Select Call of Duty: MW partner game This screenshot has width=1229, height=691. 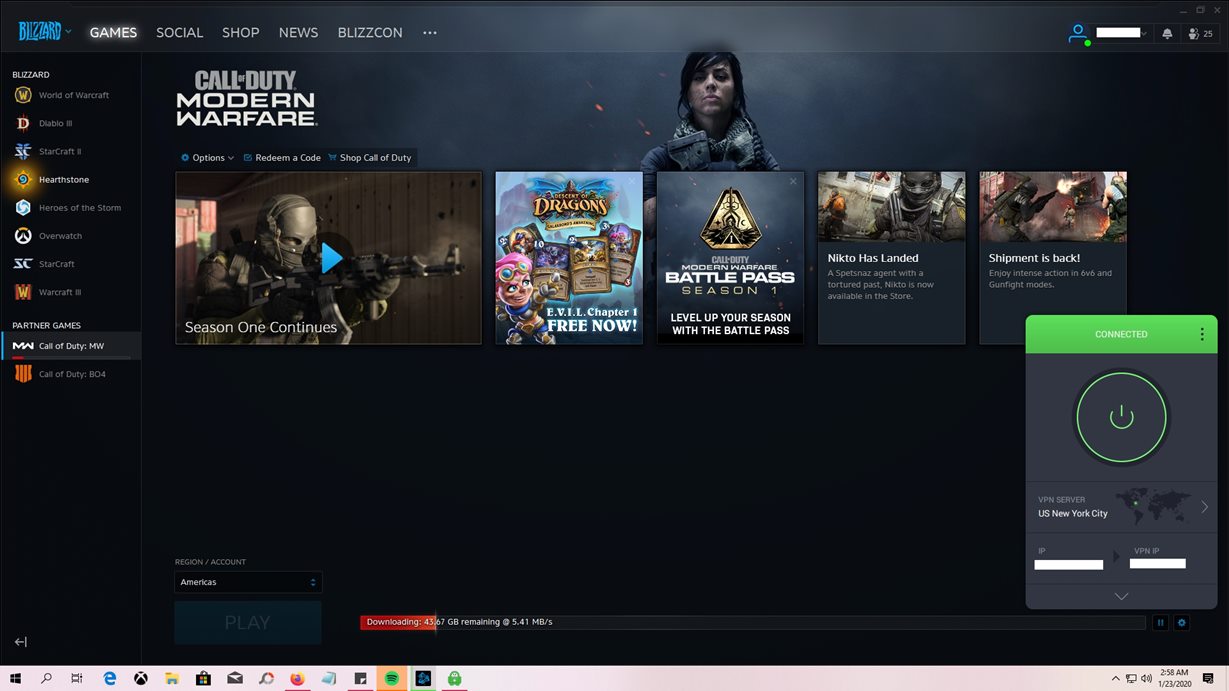tap(70, 346)
